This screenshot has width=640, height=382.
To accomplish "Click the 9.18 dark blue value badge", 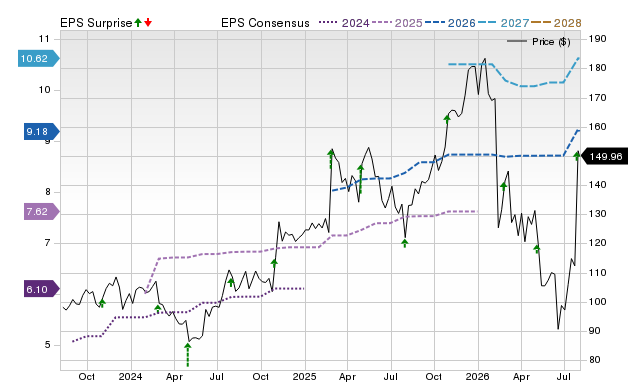I will coord(42,132).
